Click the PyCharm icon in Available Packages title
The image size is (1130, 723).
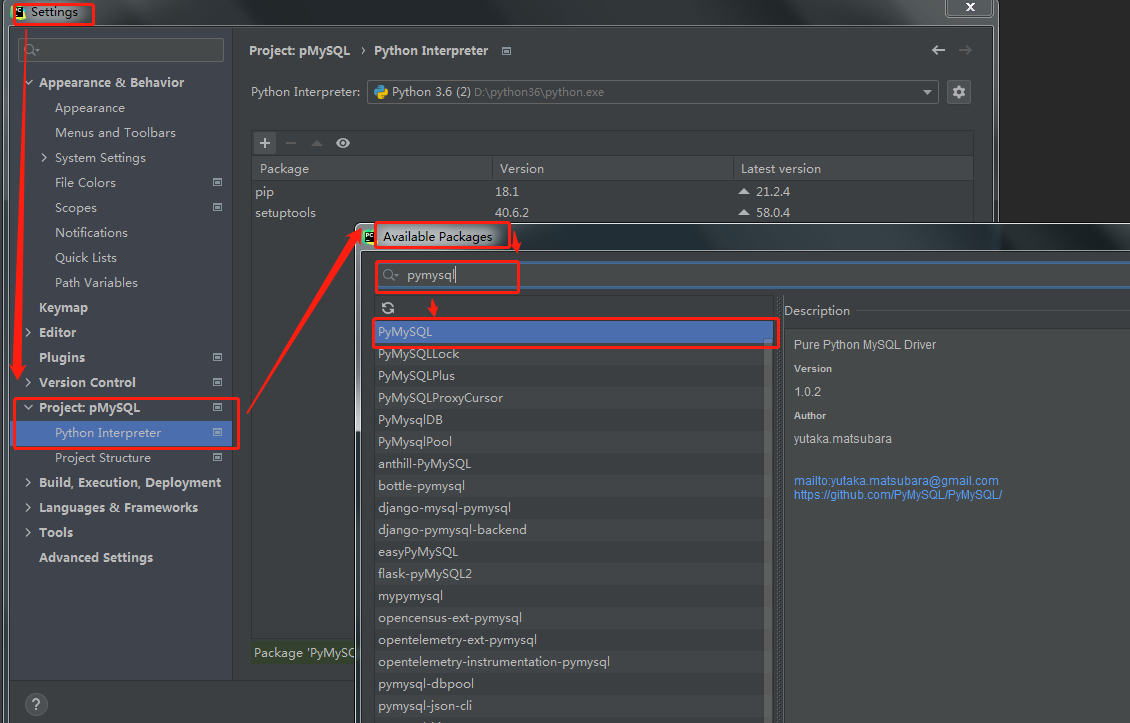coord(369,236)
